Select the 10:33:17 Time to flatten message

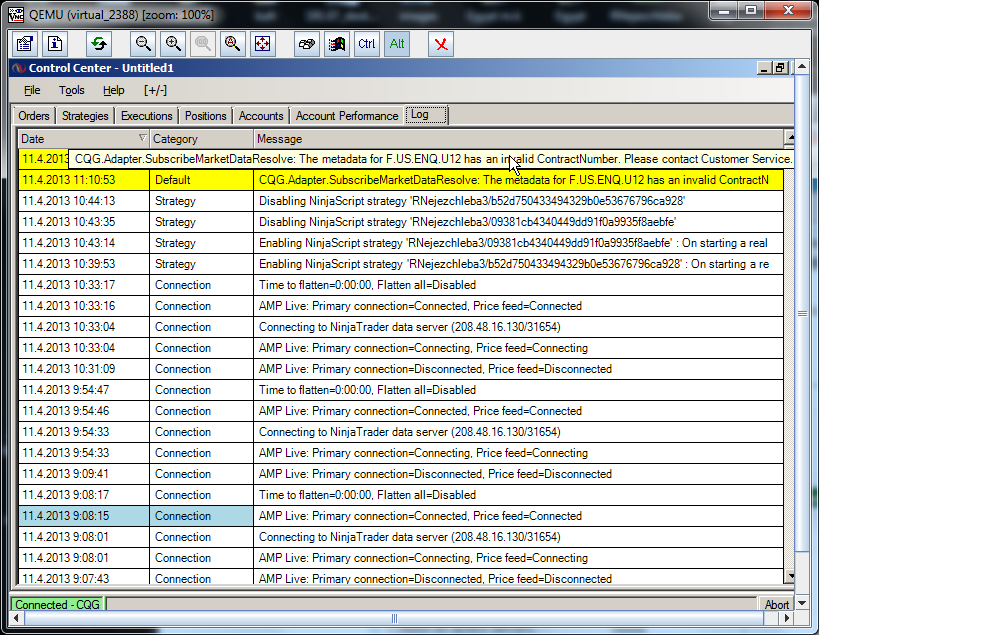click(518, 285)
